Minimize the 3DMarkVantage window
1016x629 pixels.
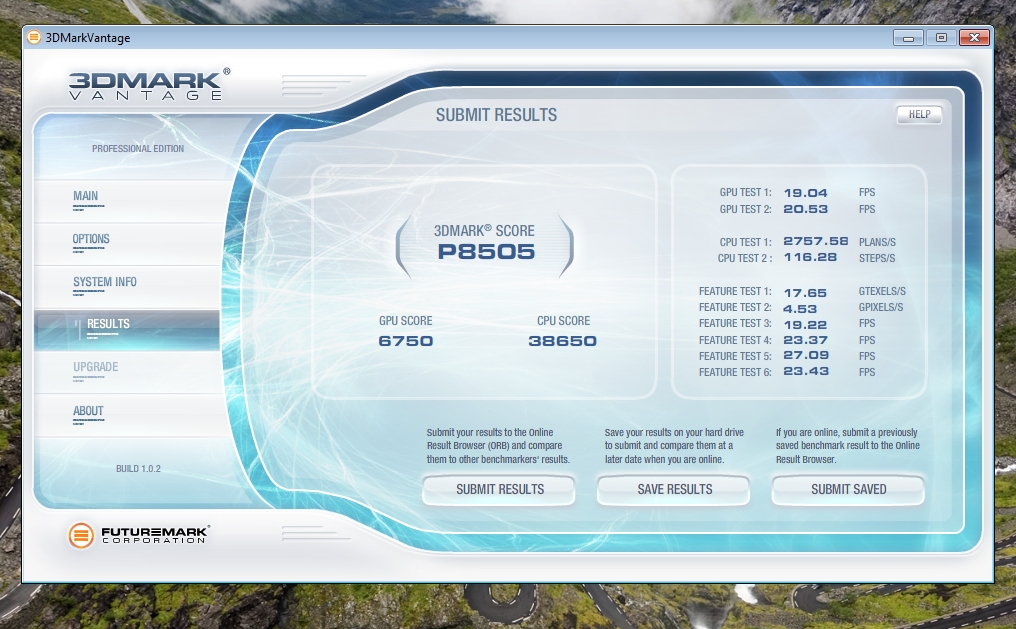(909, 37)
